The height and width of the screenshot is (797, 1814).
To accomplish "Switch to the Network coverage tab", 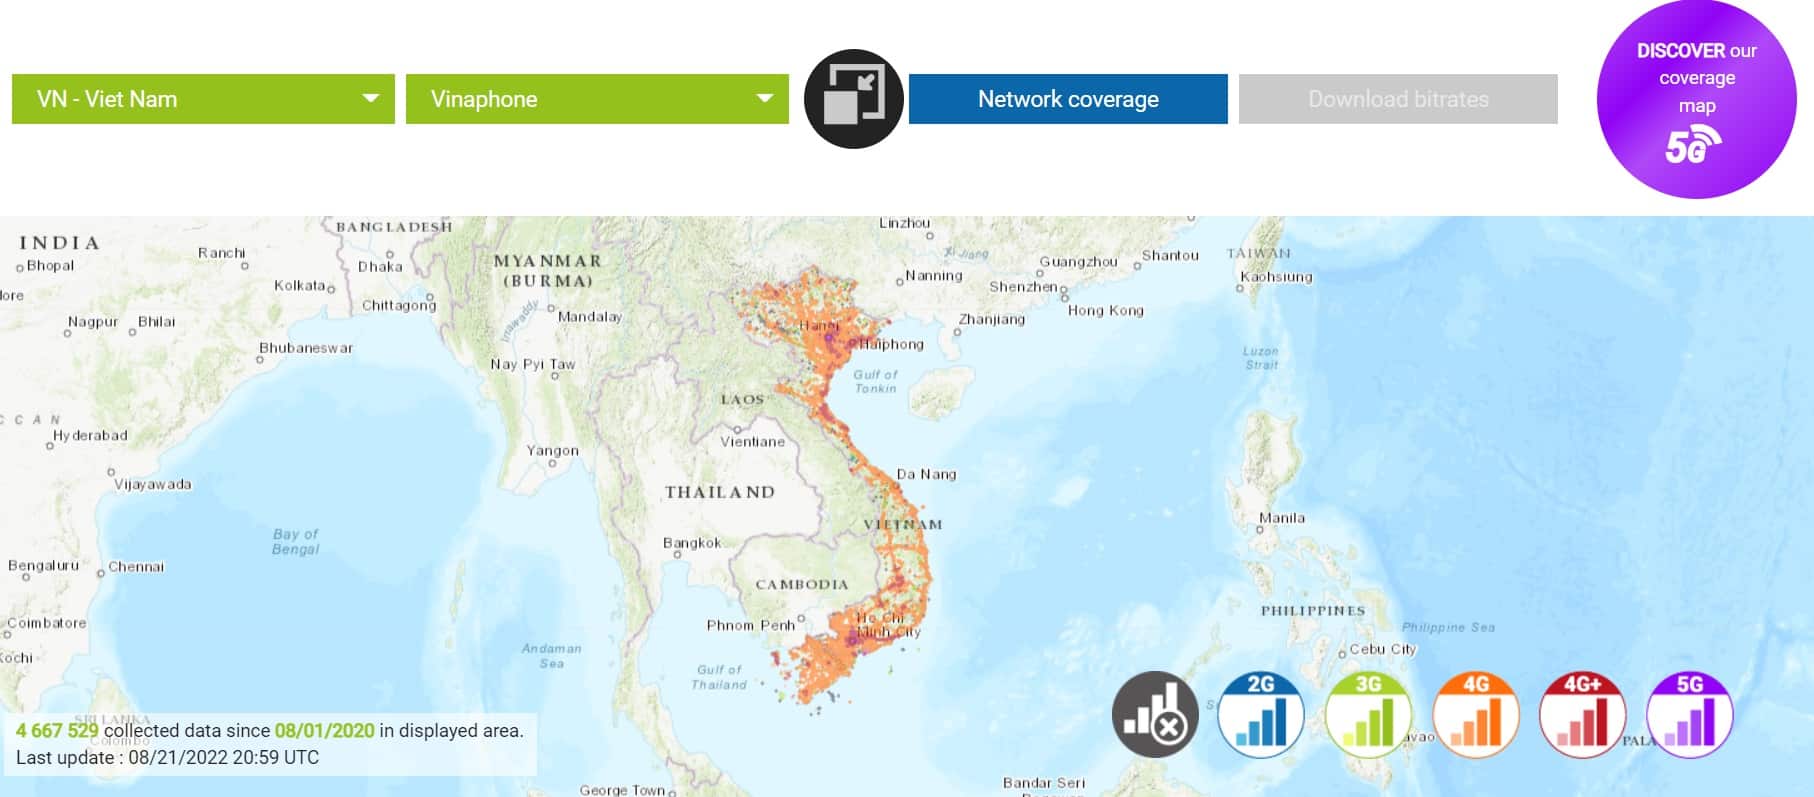I will point(1067,99).
